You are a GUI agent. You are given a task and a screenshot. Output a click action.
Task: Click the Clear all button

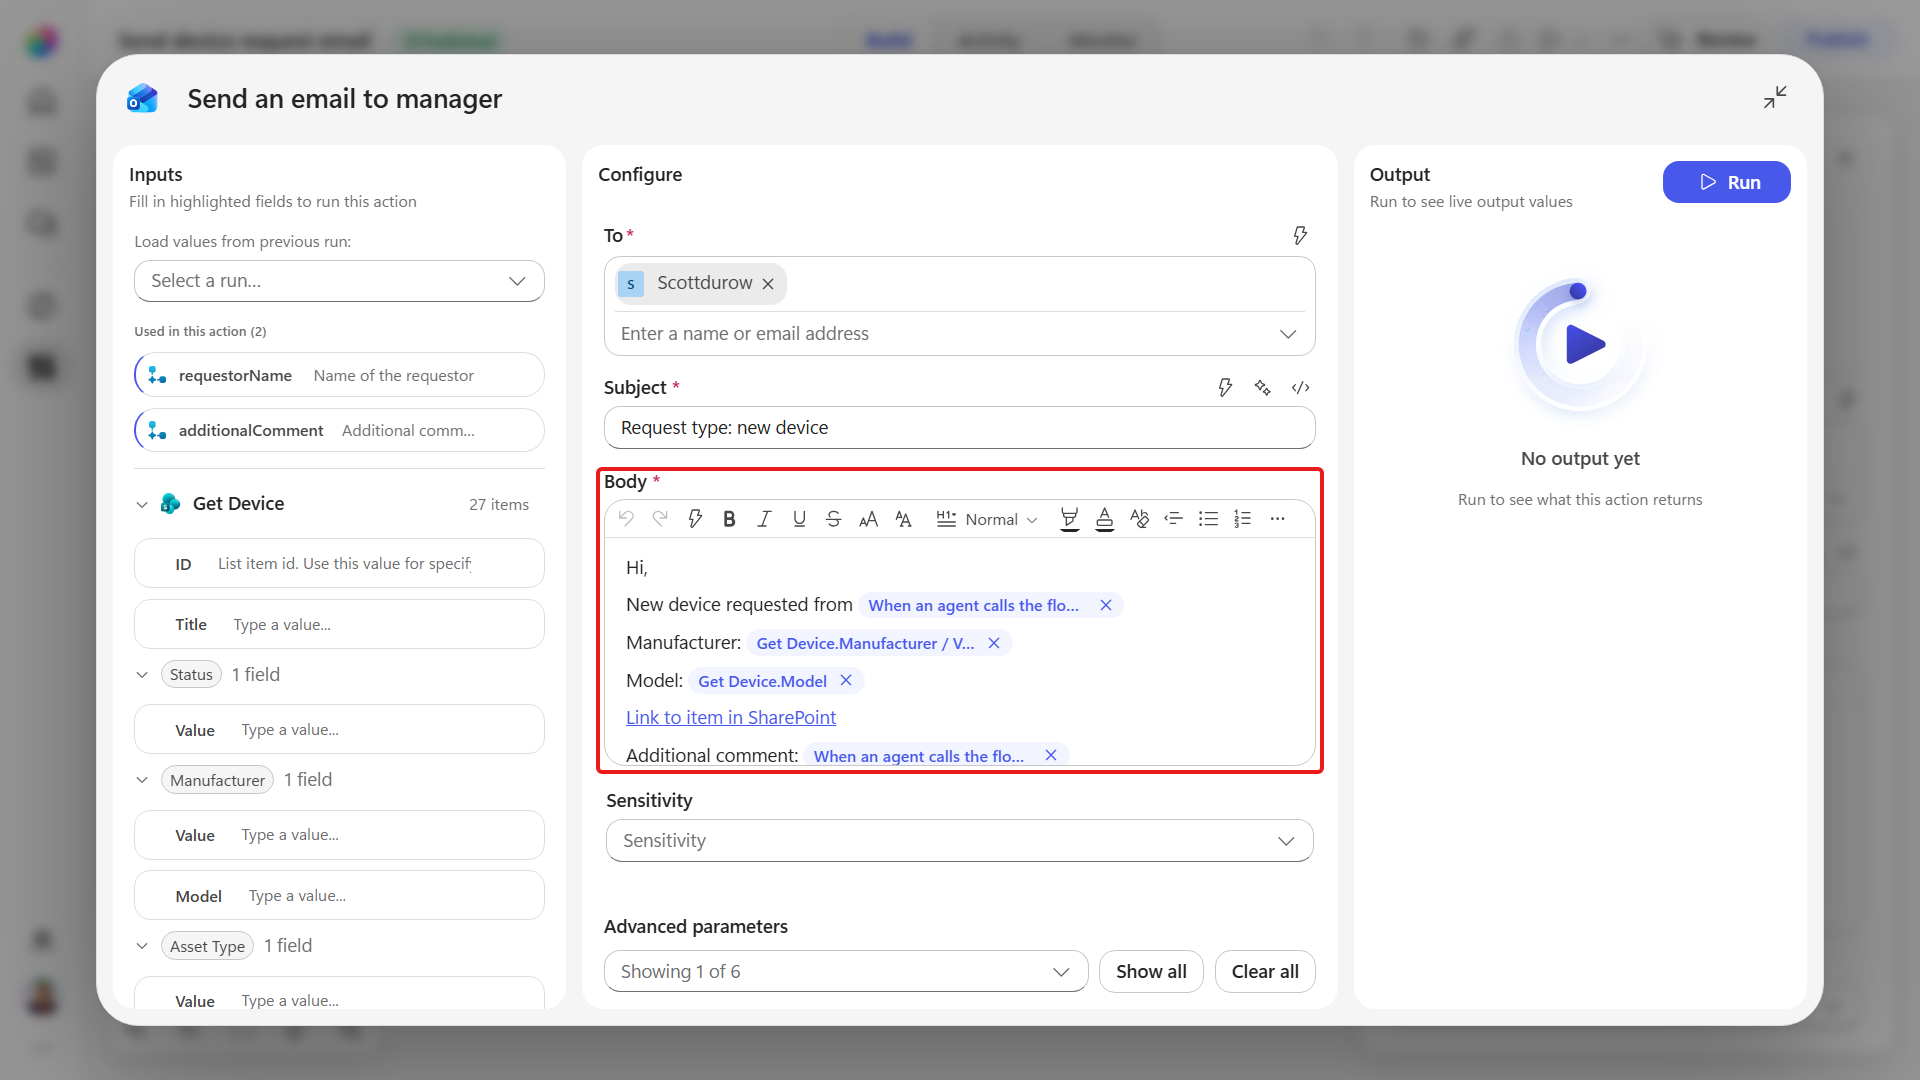point(1265,971)
